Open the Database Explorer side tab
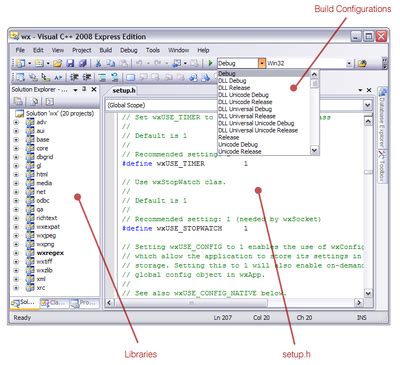Viewport: 400px width, 365px height. (382, 117)
